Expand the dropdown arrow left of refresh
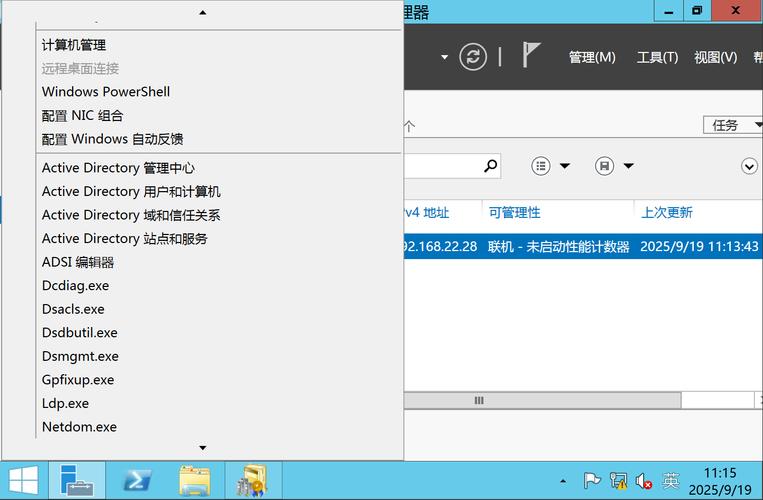 444,57
